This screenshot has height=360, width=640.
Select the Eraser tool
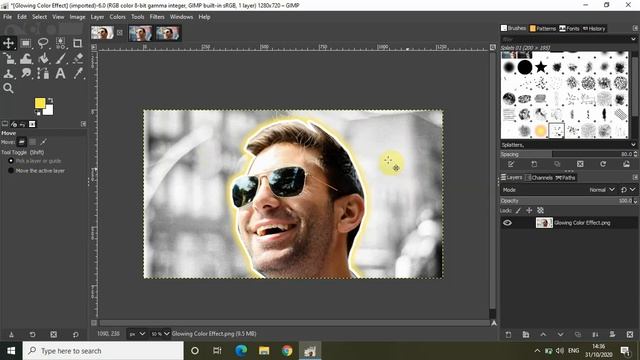point(78,59)
